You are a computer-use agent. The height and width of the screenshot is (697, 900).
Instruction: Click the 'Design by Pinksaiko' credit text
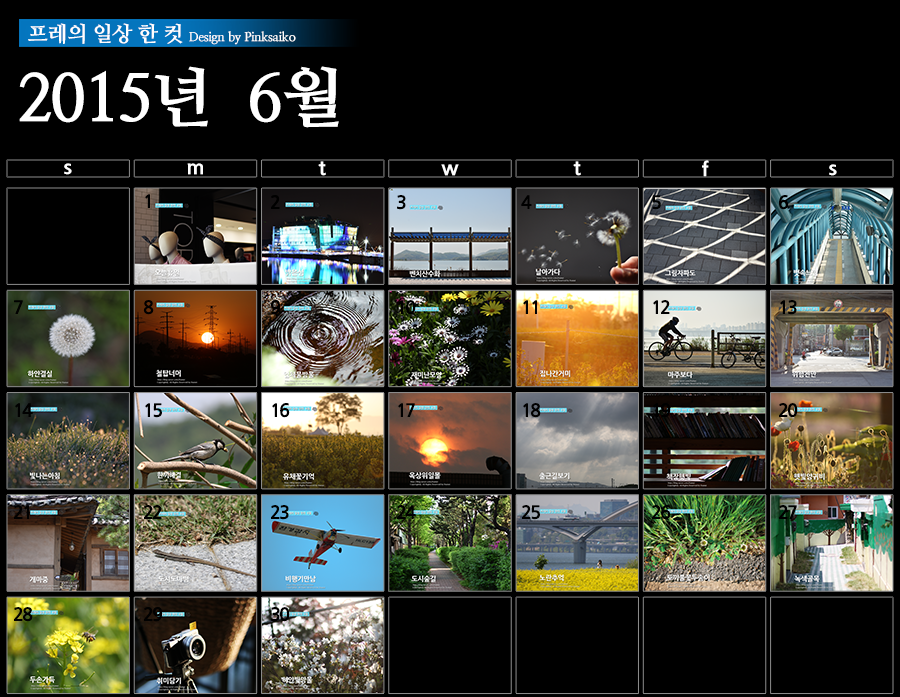242,37
